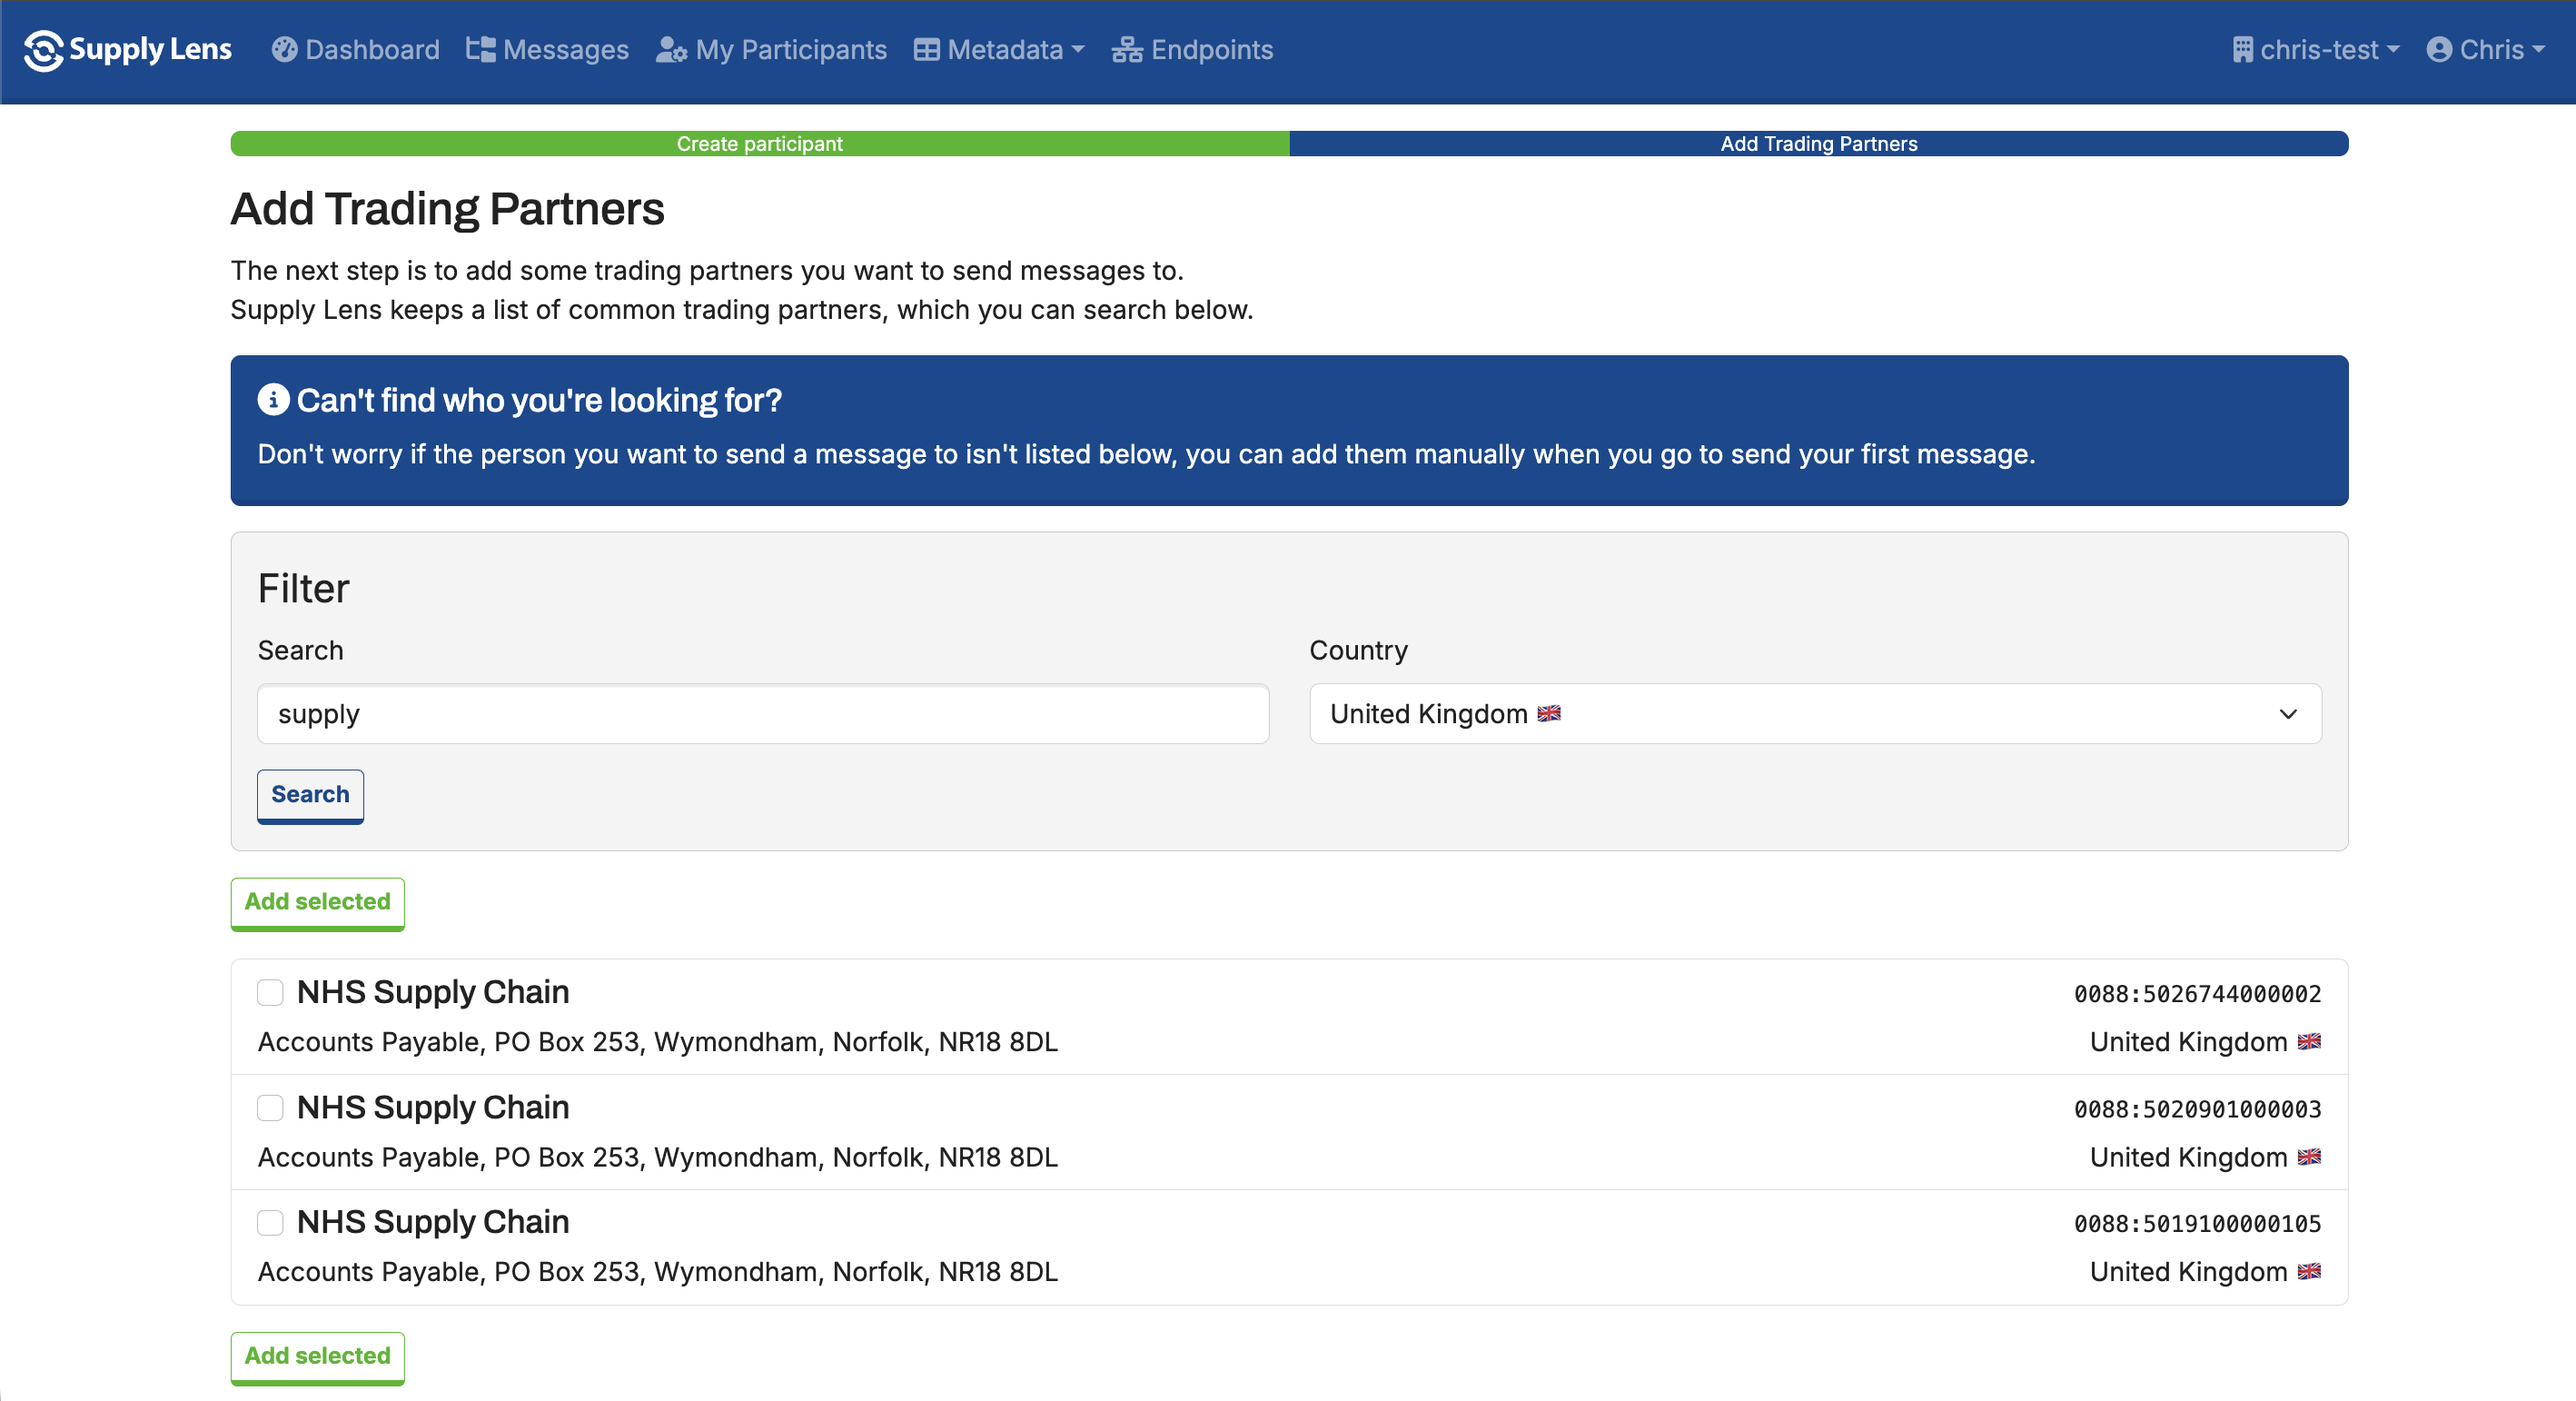The width and height of the screenshot is (2576, 1401).
Task: Open the Country dropdown
Action: pyautogui.click(x=1815, y=714)
